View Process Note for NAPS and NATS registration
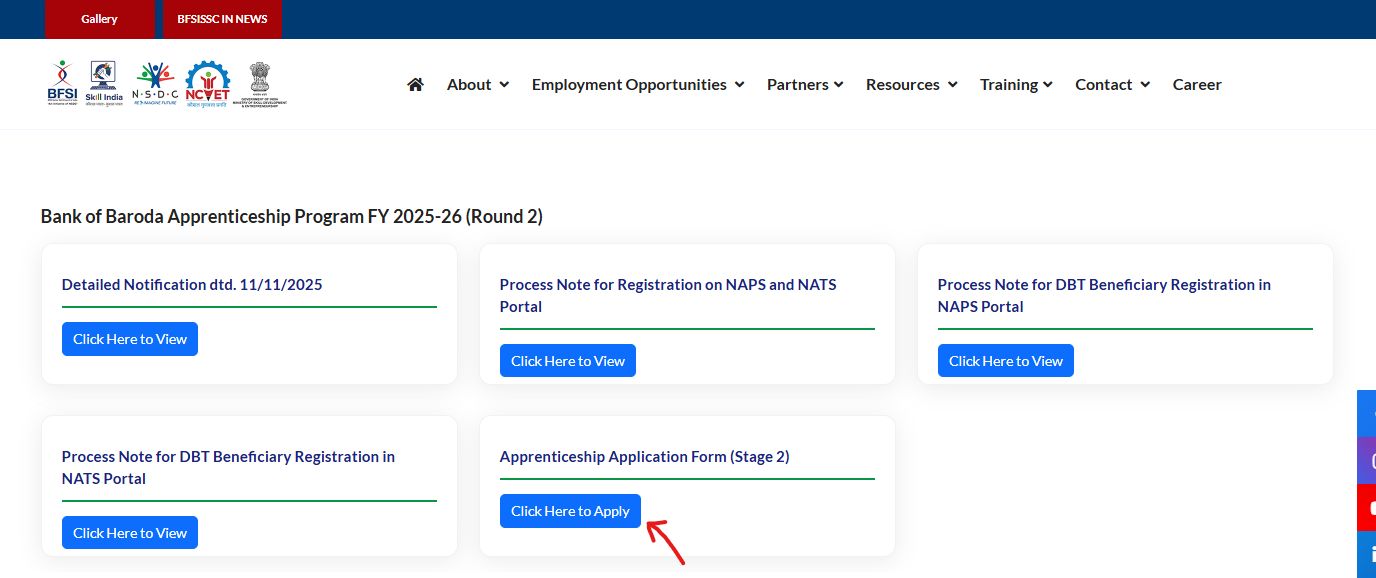1376x578 pixels. click(567, 361)
